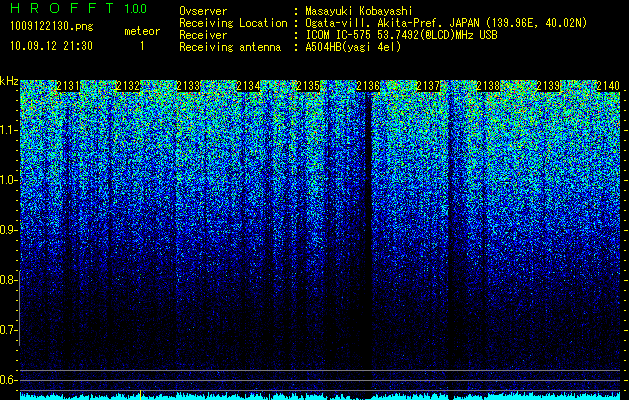Image resolution: width=629 pixels, height=400 pixels.
Task: Click the 'meteor' count label
Action: click(x=142, y=31)
